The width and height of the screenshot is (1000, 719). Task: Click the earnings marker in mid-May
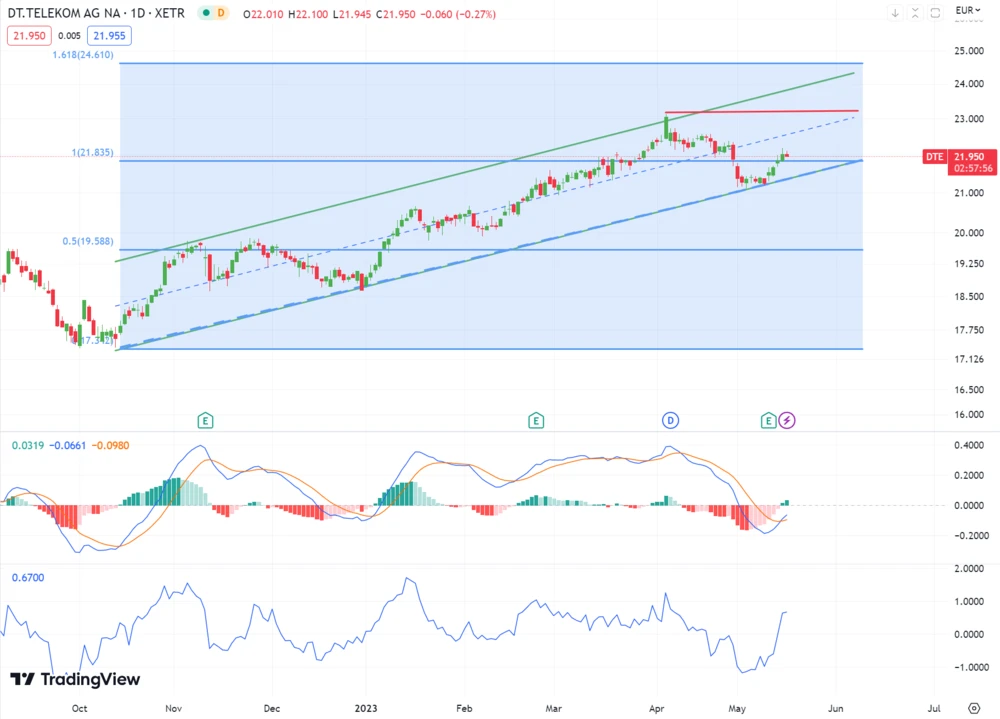point(768,420)
